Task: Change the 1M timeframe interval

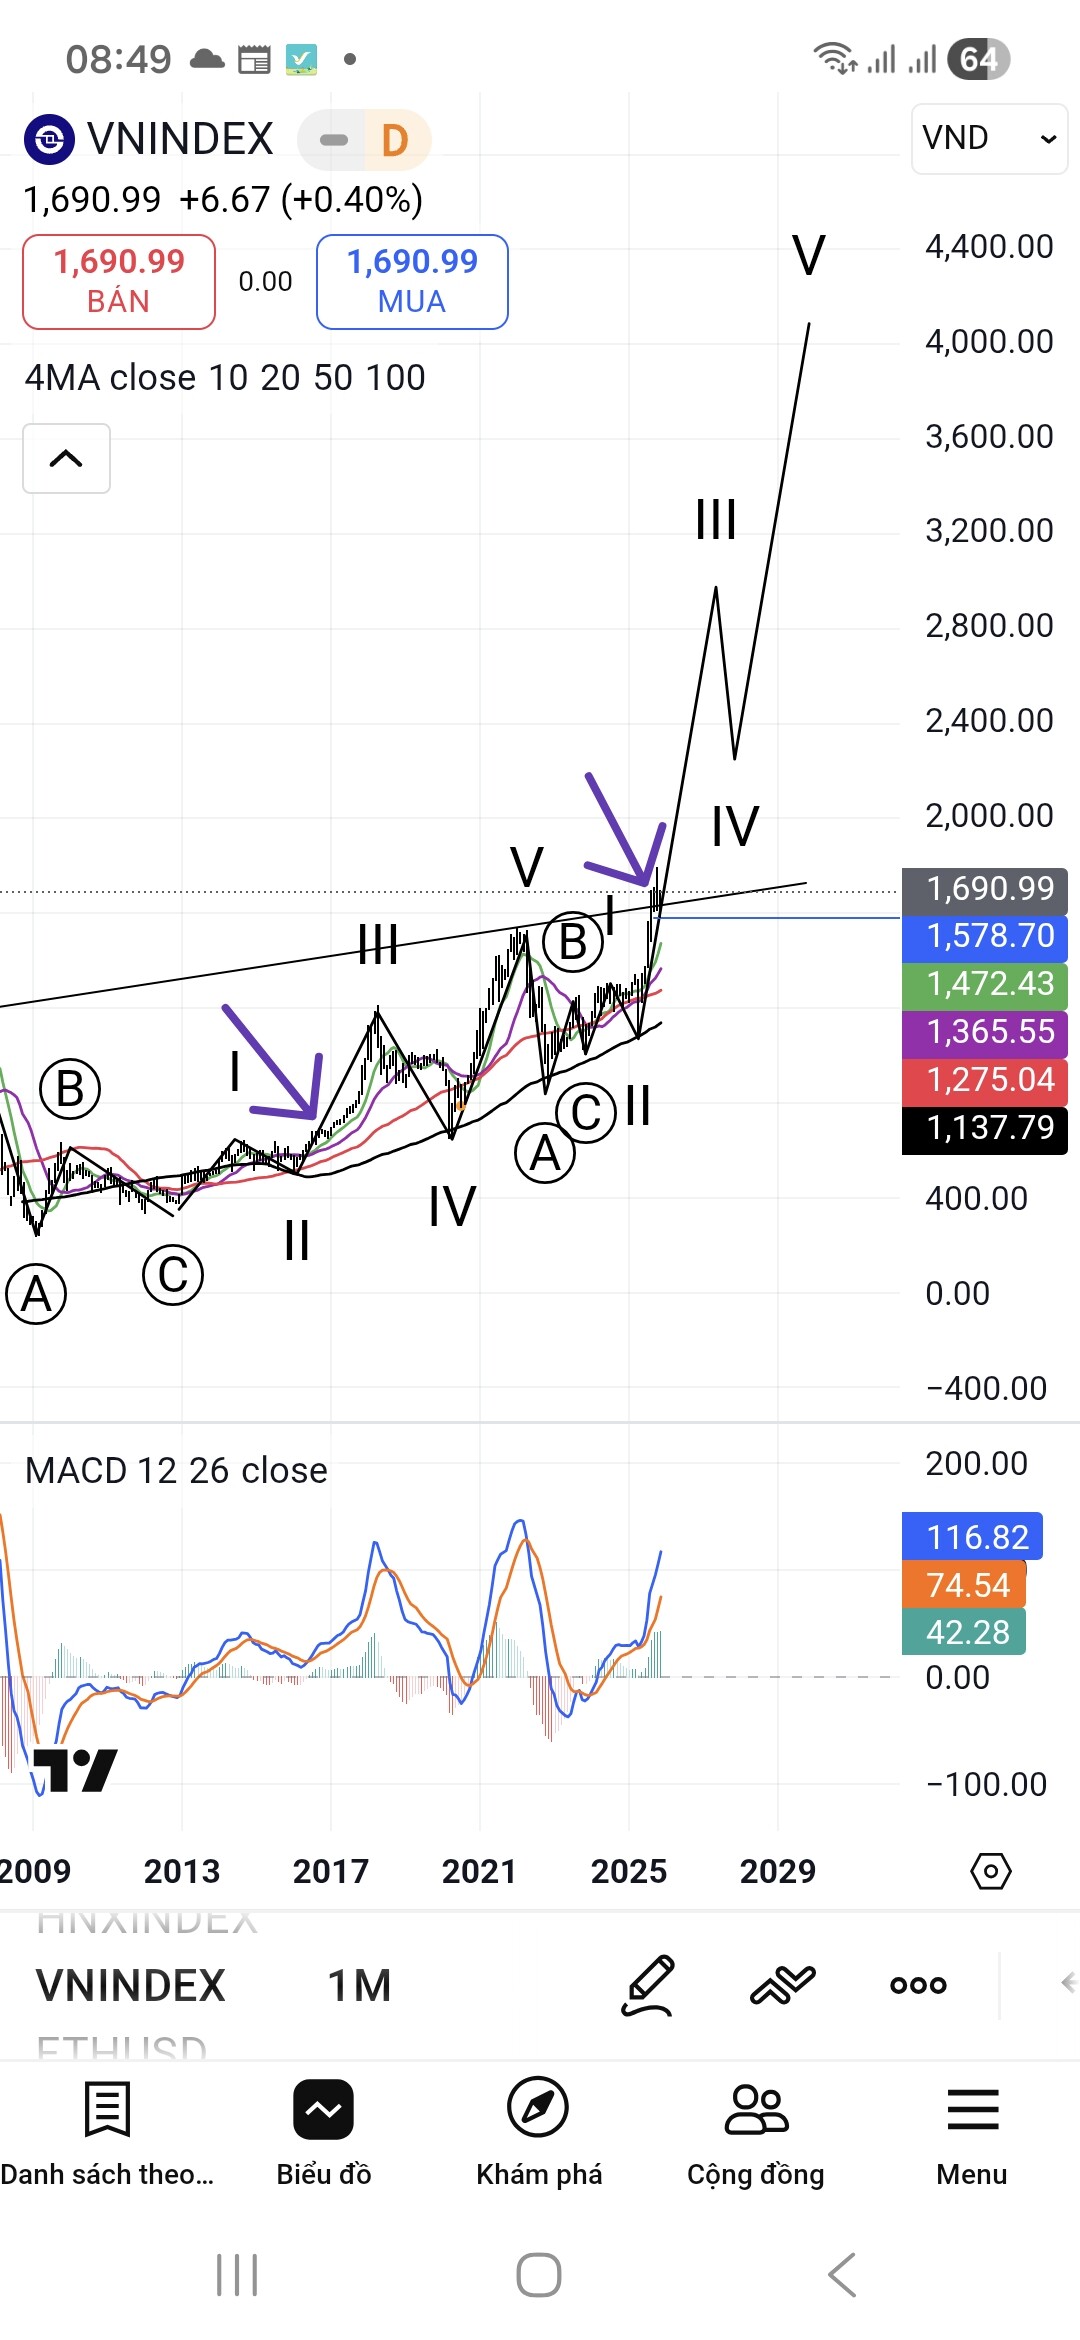Action: (359, 1986)
